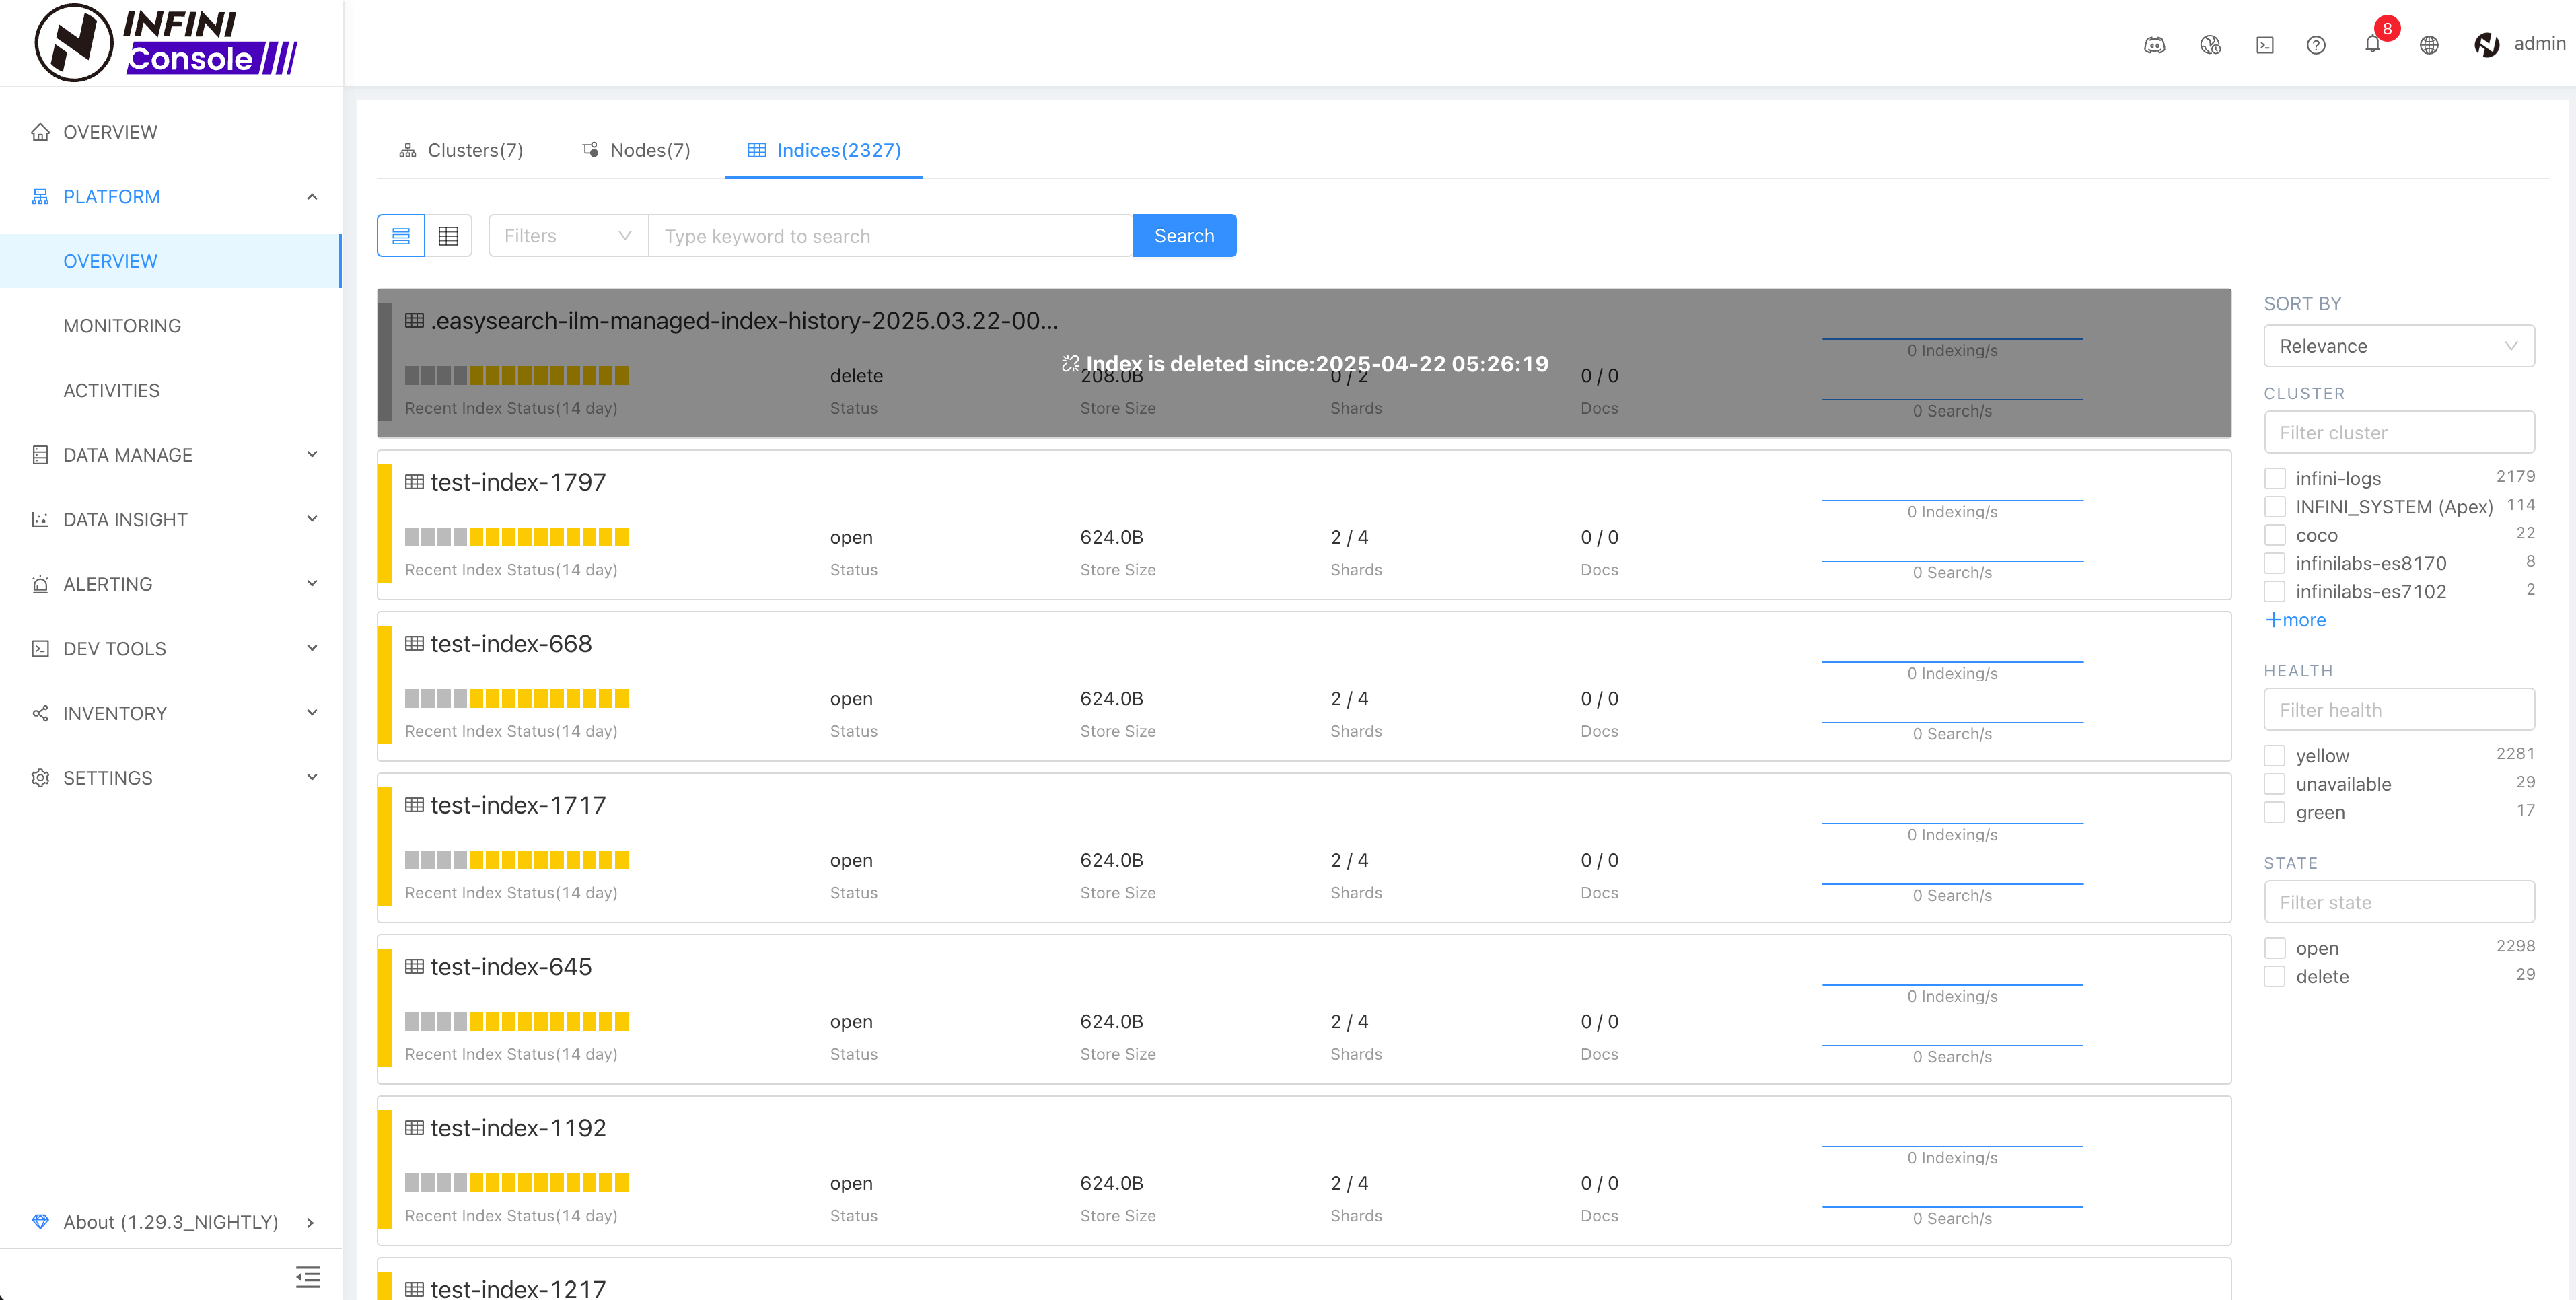Open the Relevance sort dropdown
The height and width of the screenshot is (1300, 2576).
(x=2398, y=346)
